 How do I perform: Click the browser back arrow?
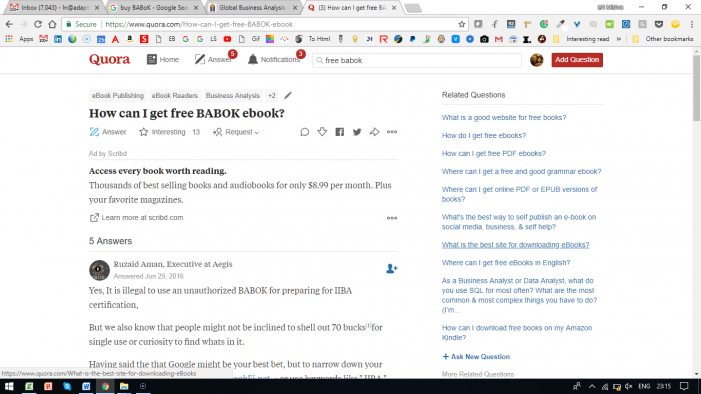[9, 24]
